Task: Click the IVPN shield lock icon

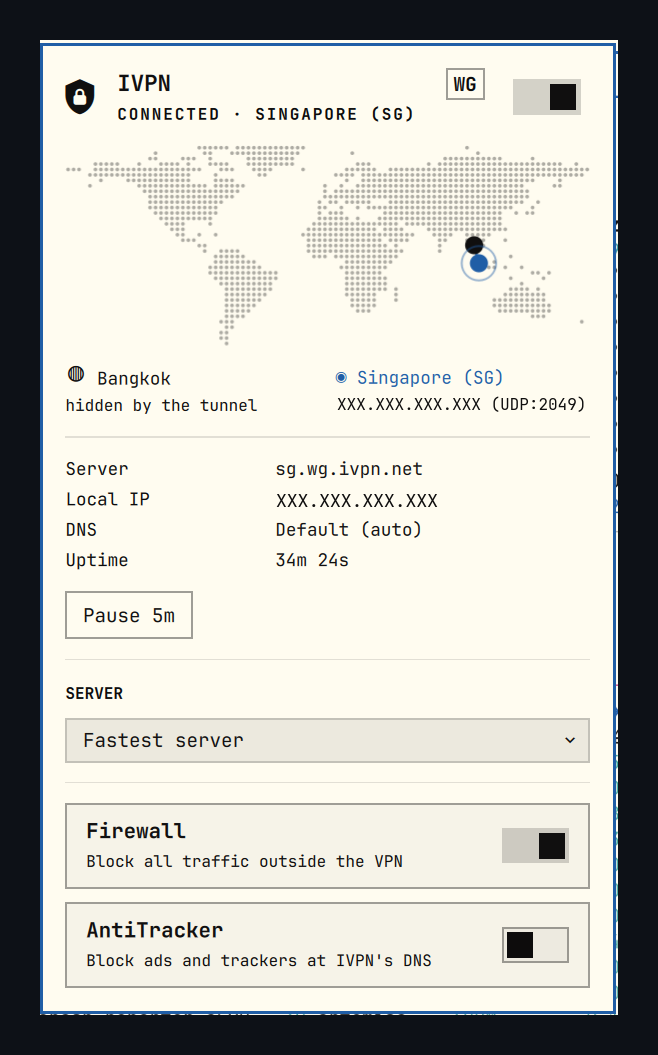Action: coord(79,96)
